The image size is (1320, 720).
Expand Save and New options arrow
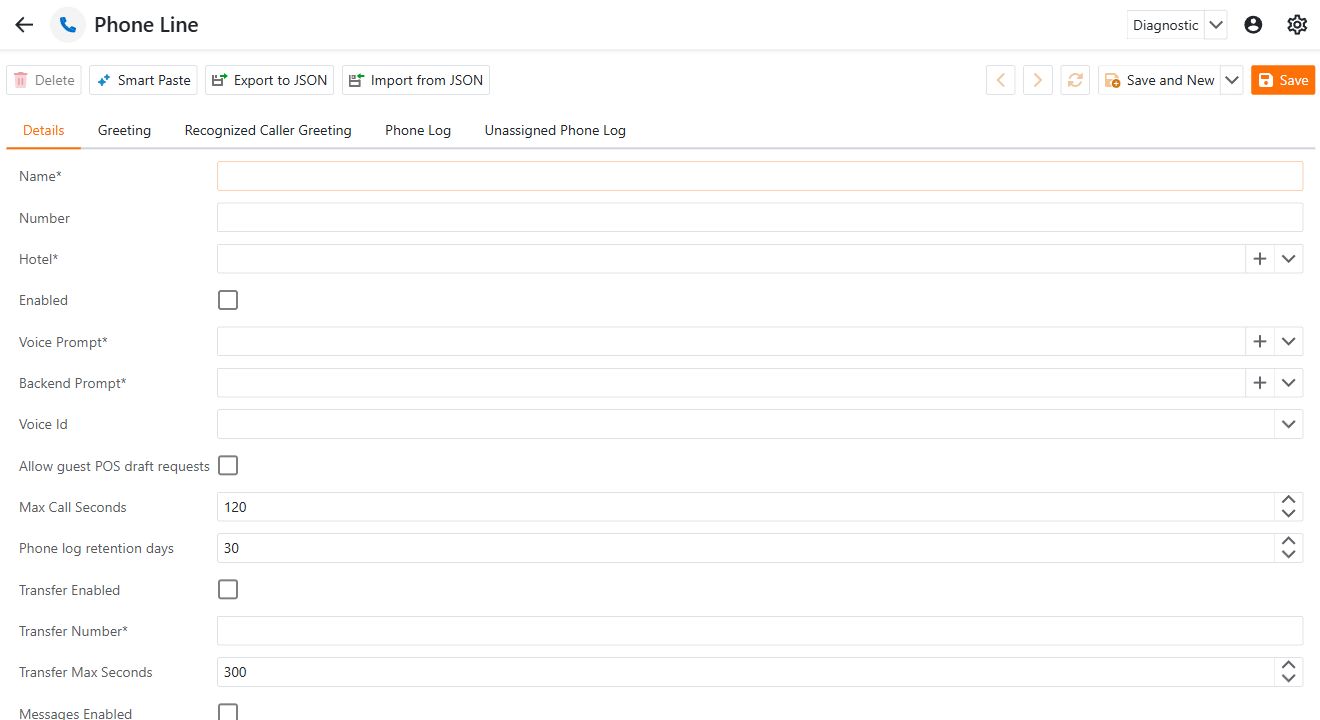tap(1232, 80)
